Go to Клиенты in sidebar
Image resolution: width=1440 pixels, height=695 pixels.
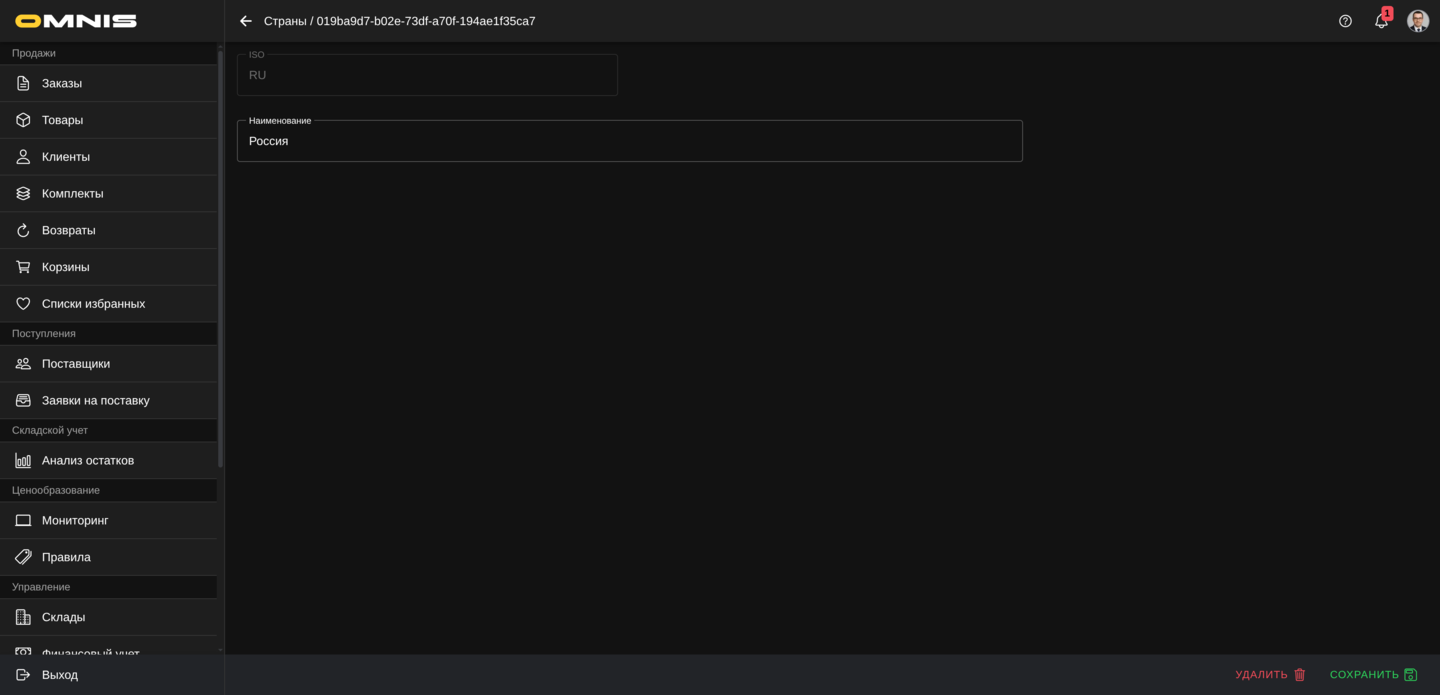pos(66,157)
